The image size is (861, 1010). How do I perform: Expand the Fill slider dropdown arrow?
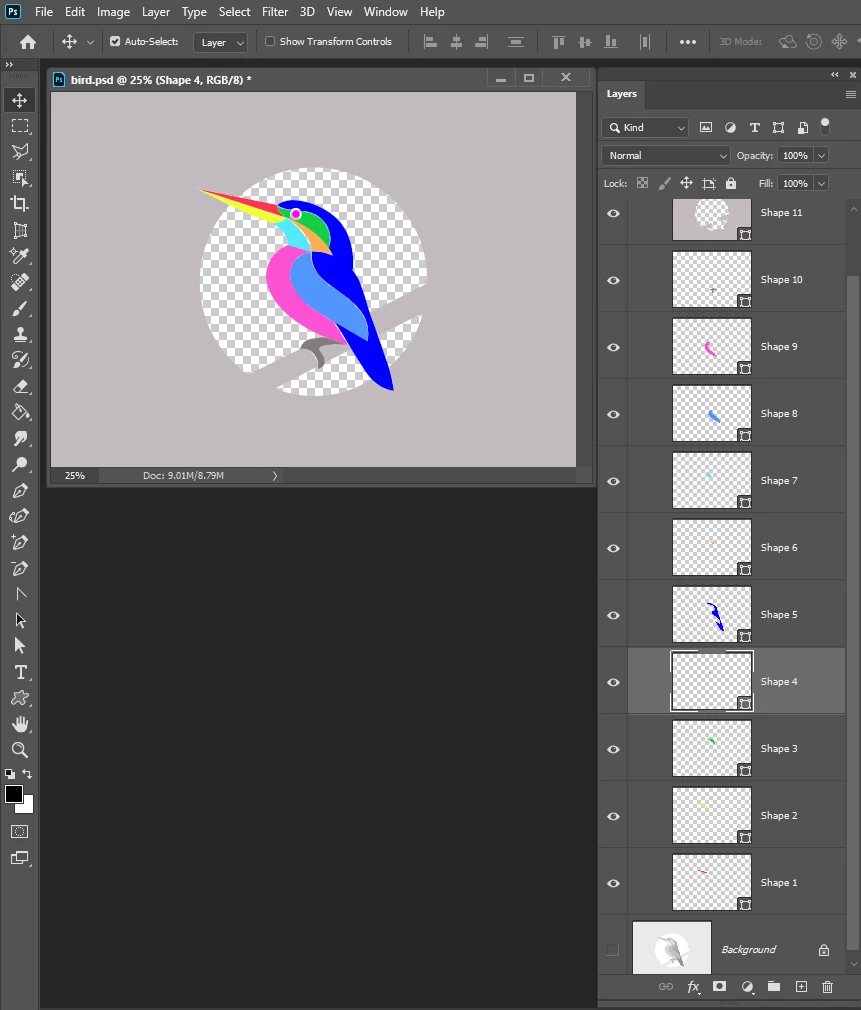[x=821, y=184]
